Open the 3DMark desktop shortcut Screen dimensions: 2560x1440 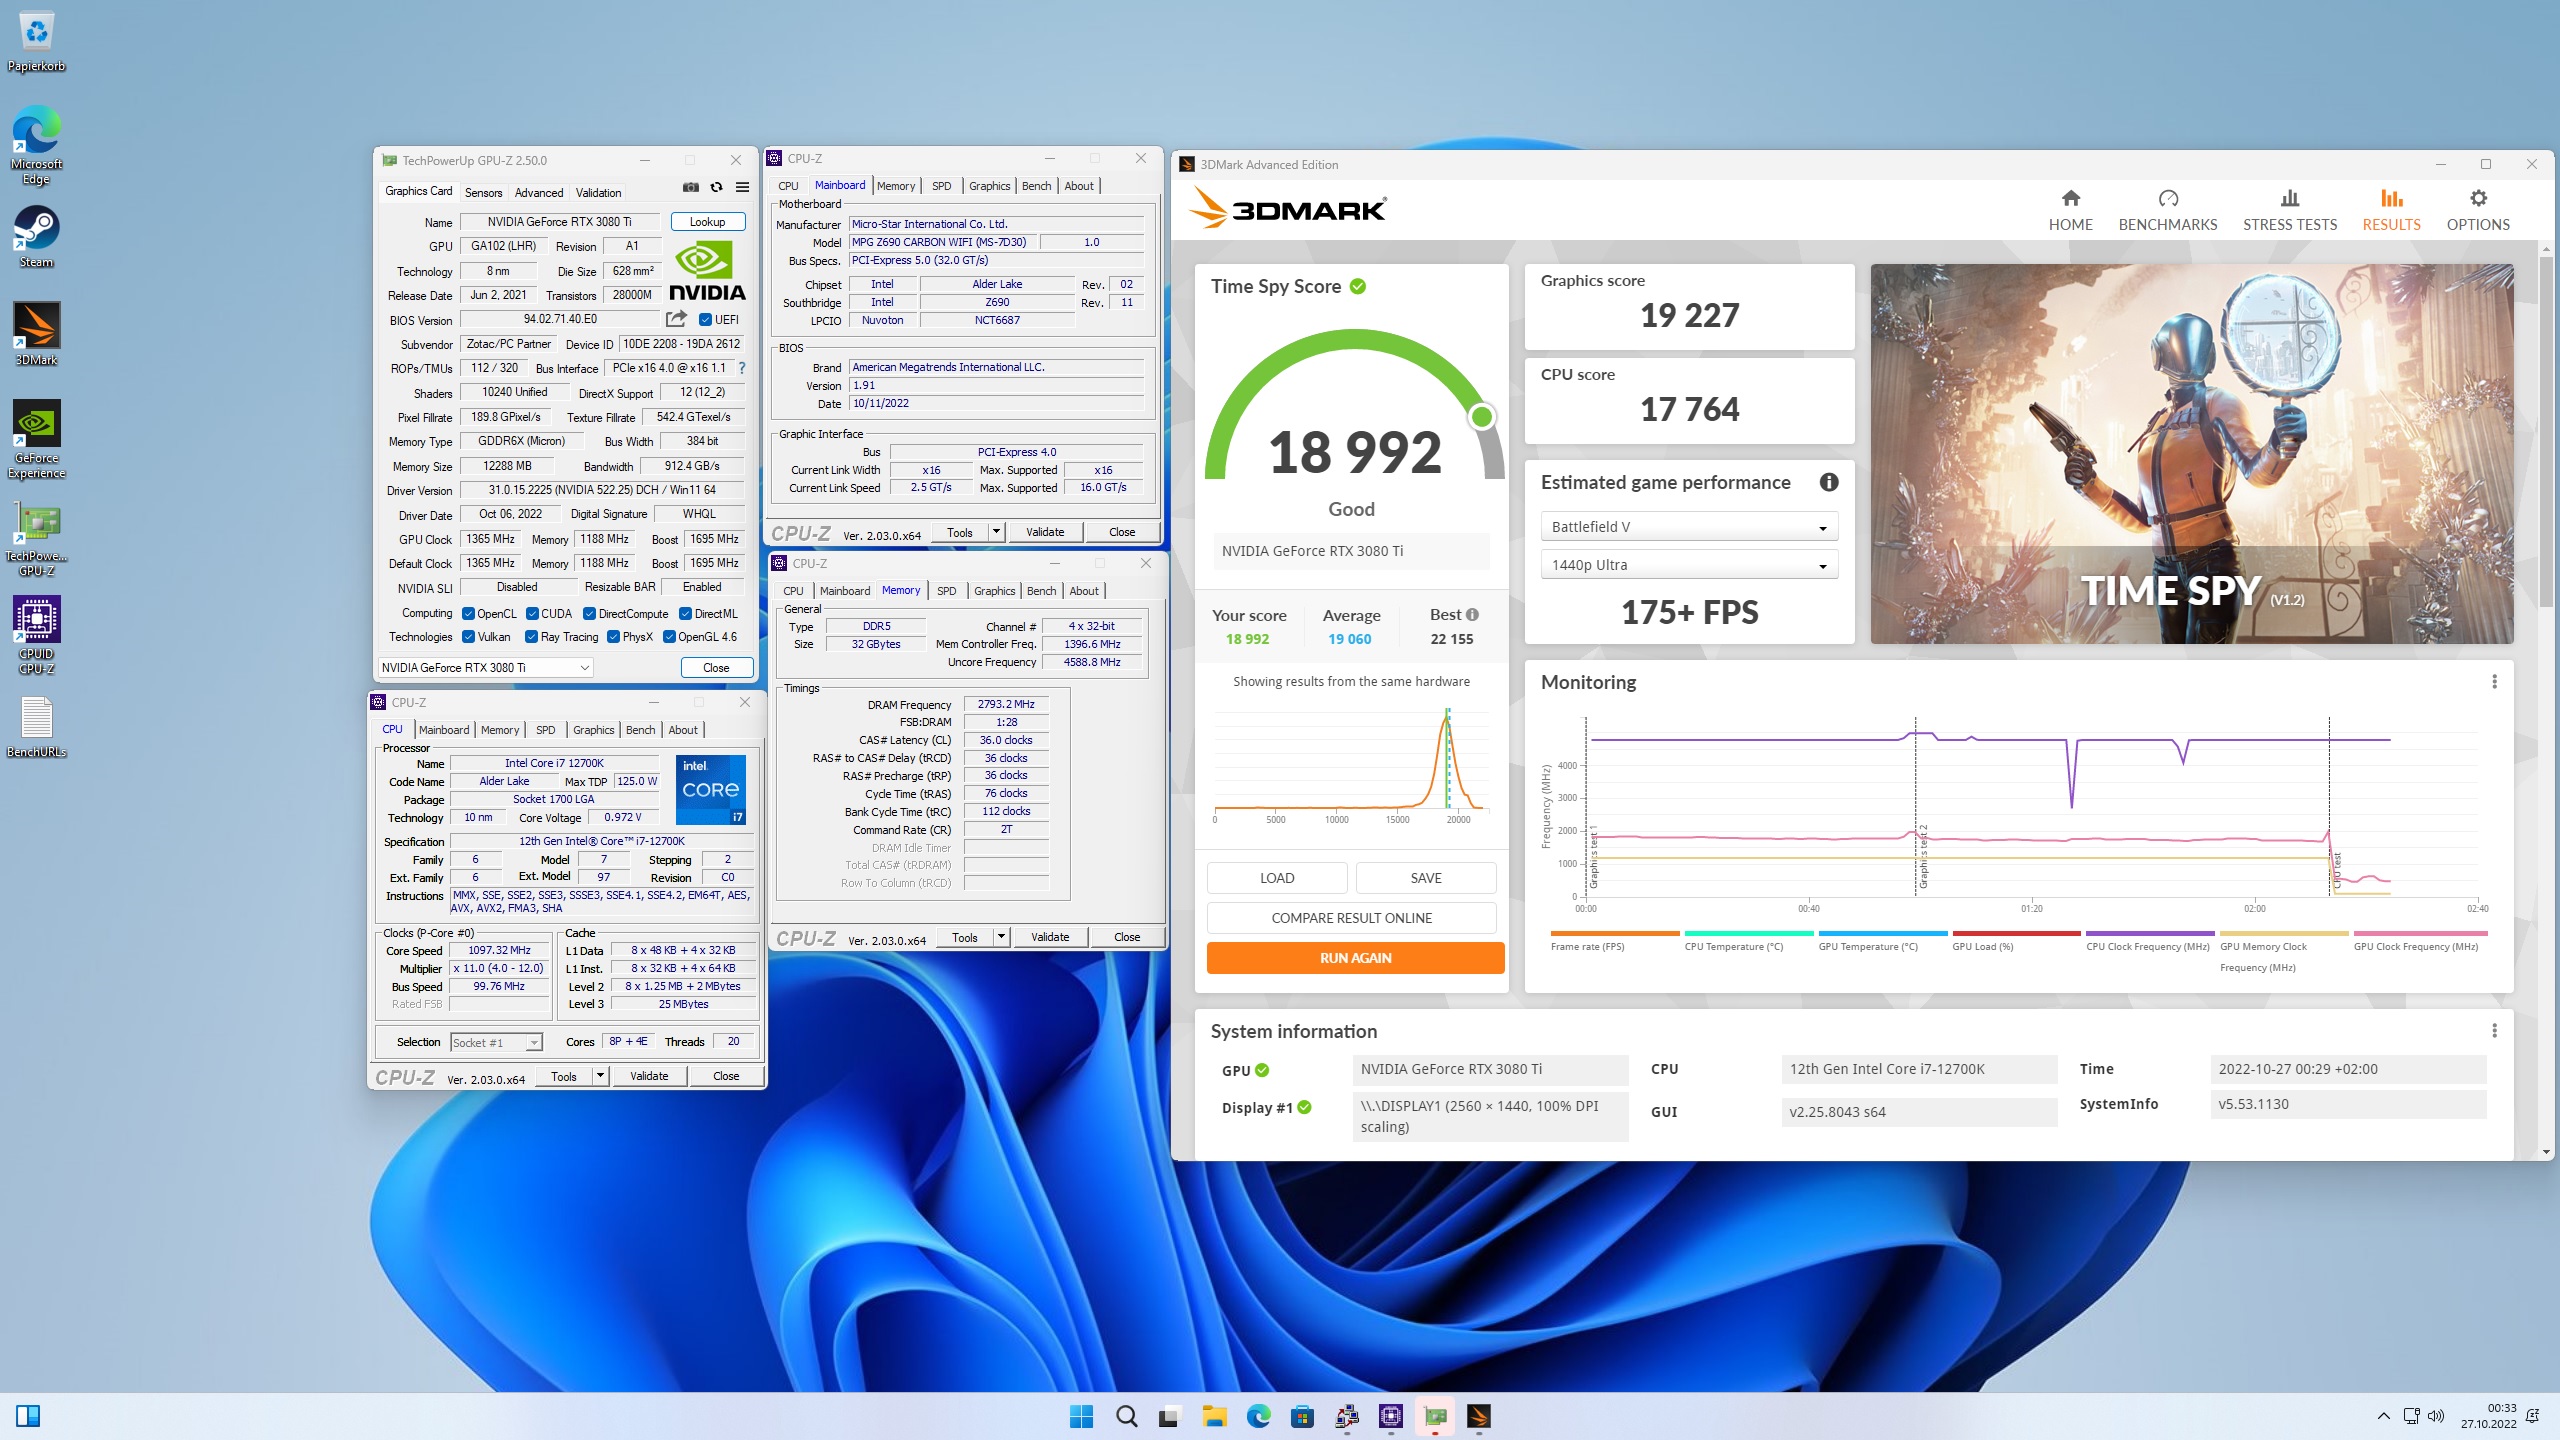(37, 335)
